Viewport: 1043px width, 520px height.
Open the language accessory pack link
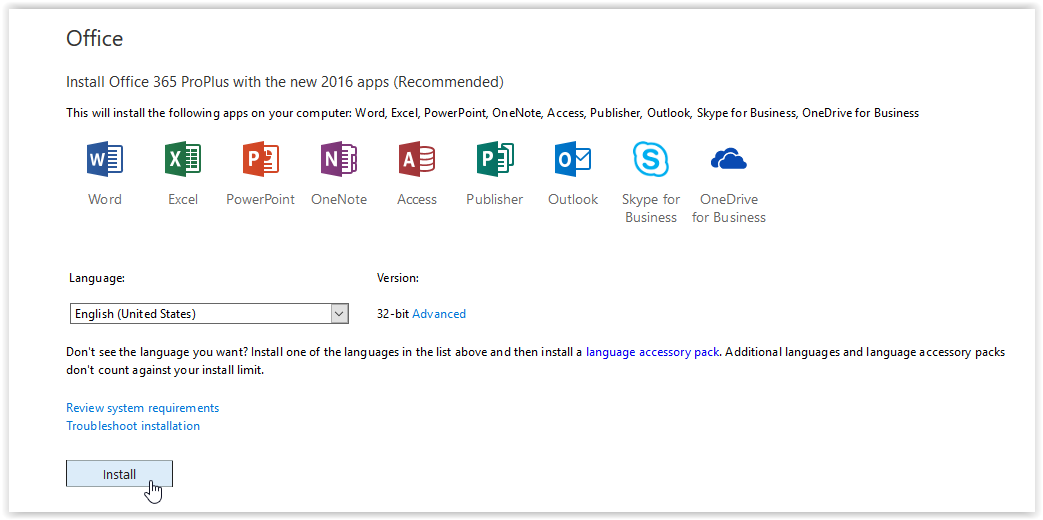click(653, 352)
